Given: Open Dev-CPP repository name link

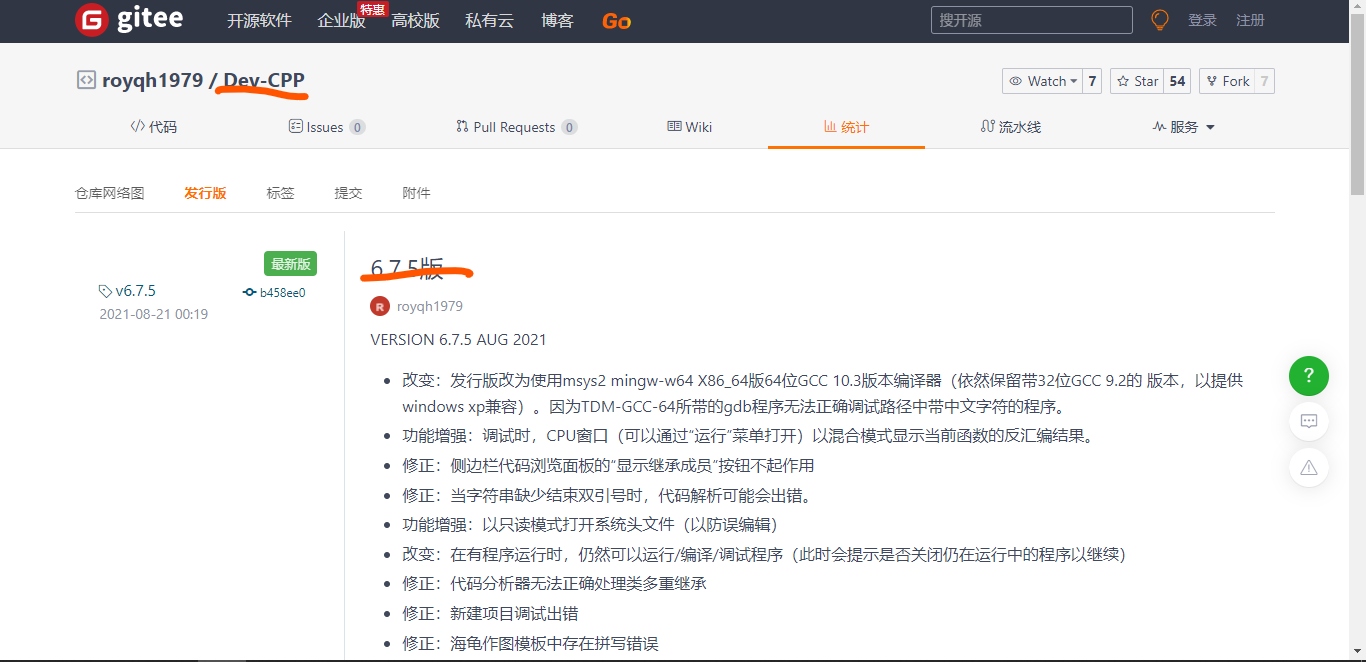Looking at the screenshot, I should click(264, 80).
